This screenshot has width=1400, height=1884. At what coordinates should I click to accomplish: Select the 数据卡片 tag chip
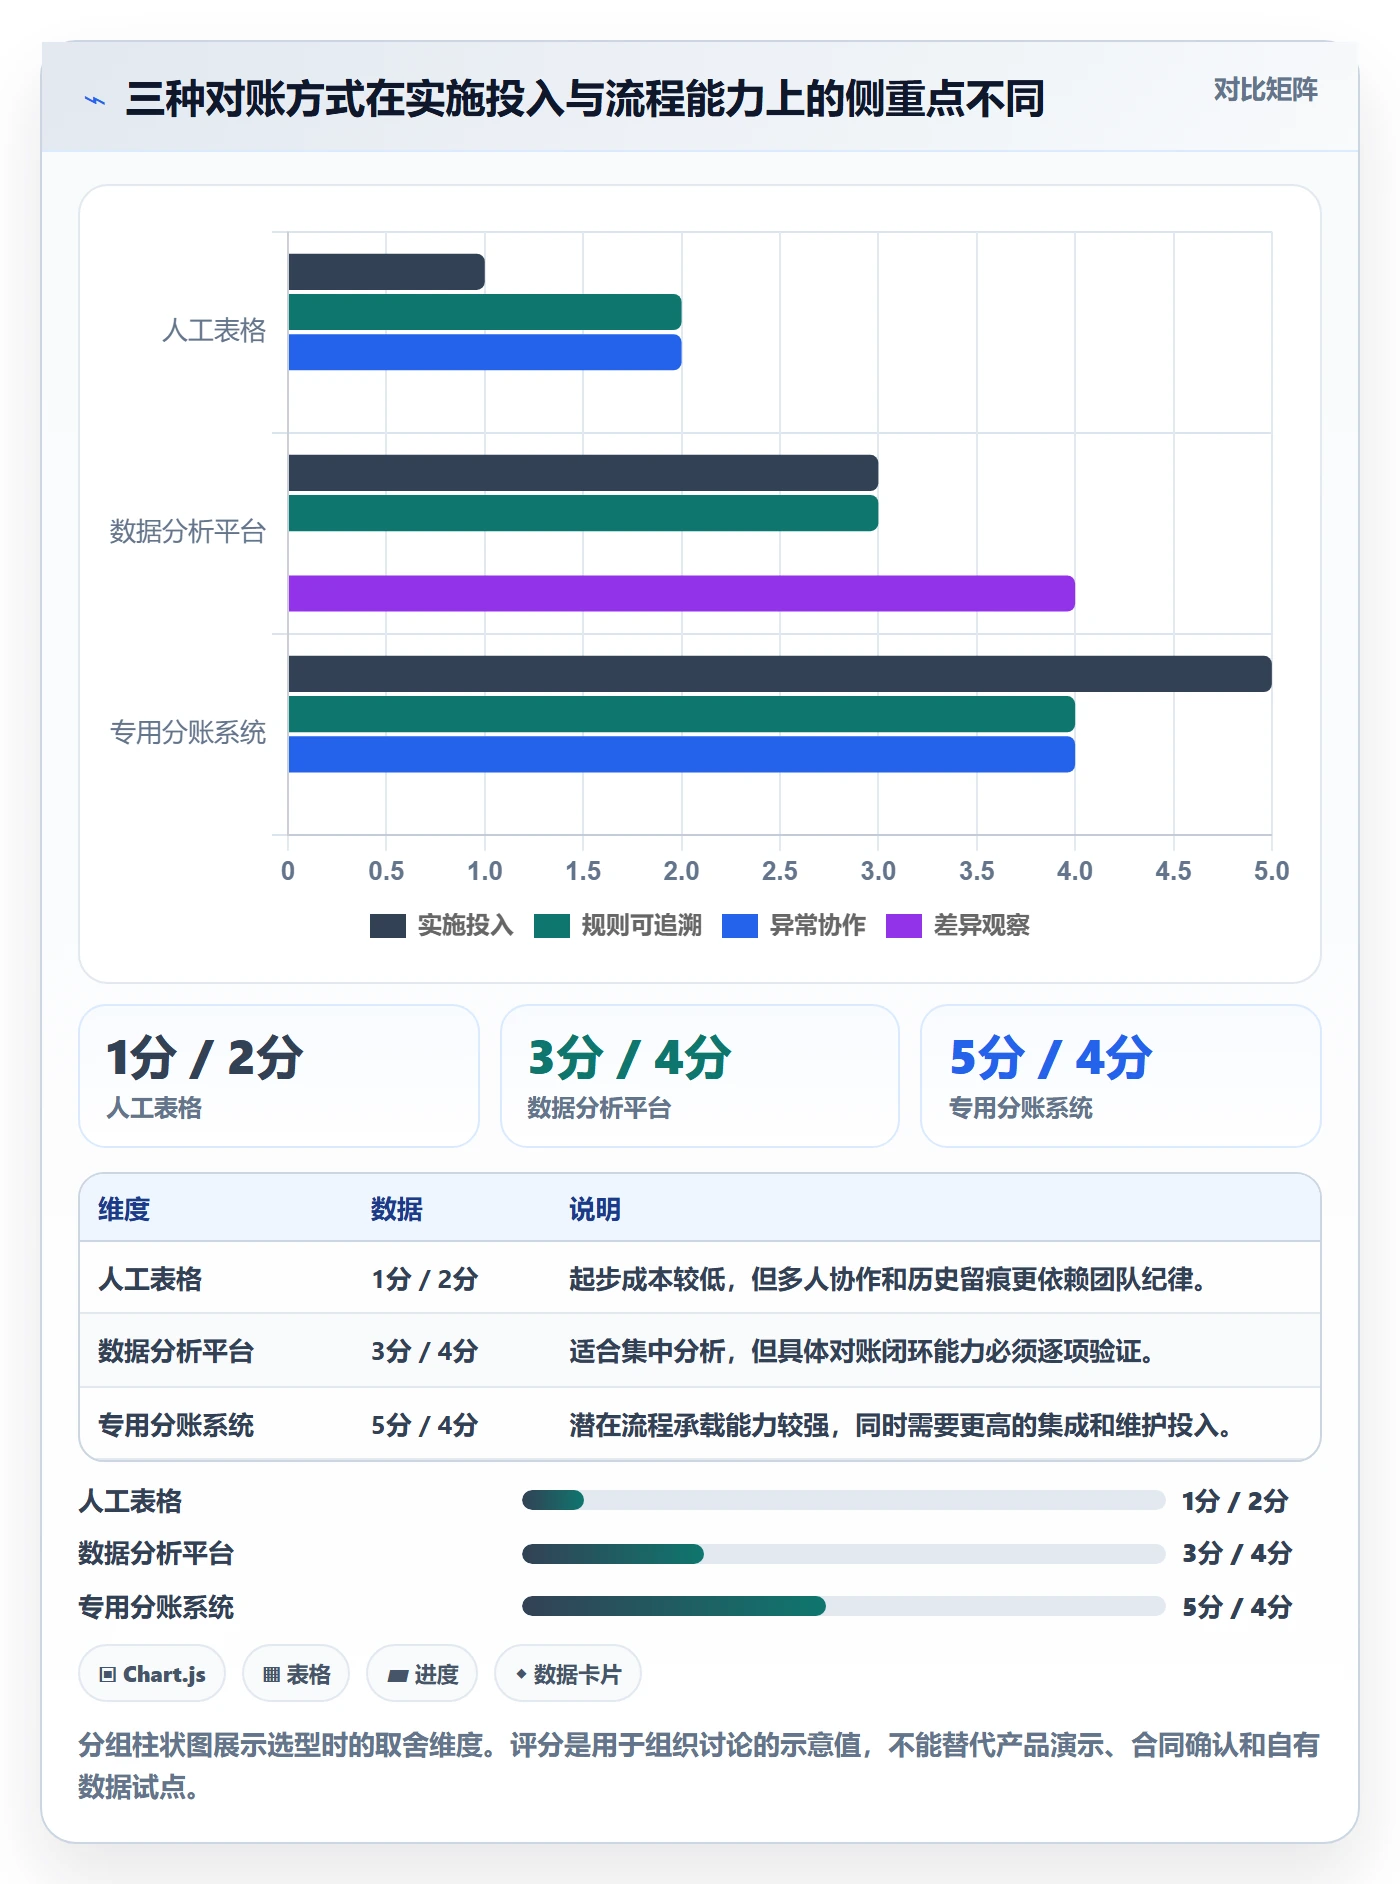568,1673
